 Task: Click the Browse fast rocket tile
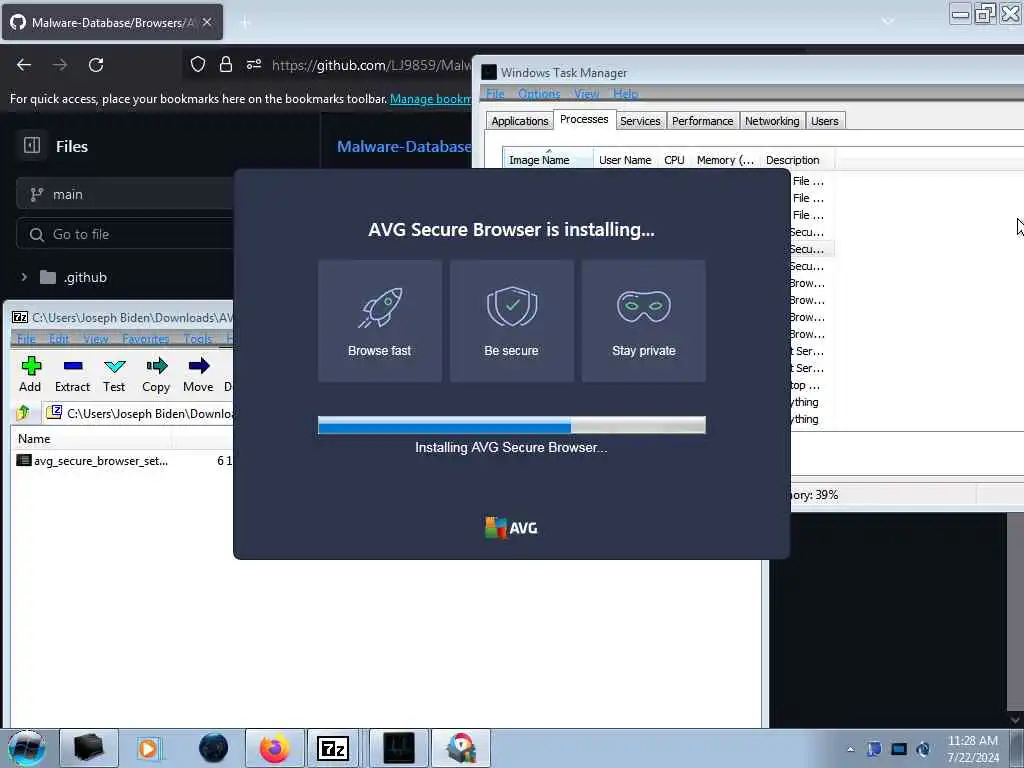point(379,321)
